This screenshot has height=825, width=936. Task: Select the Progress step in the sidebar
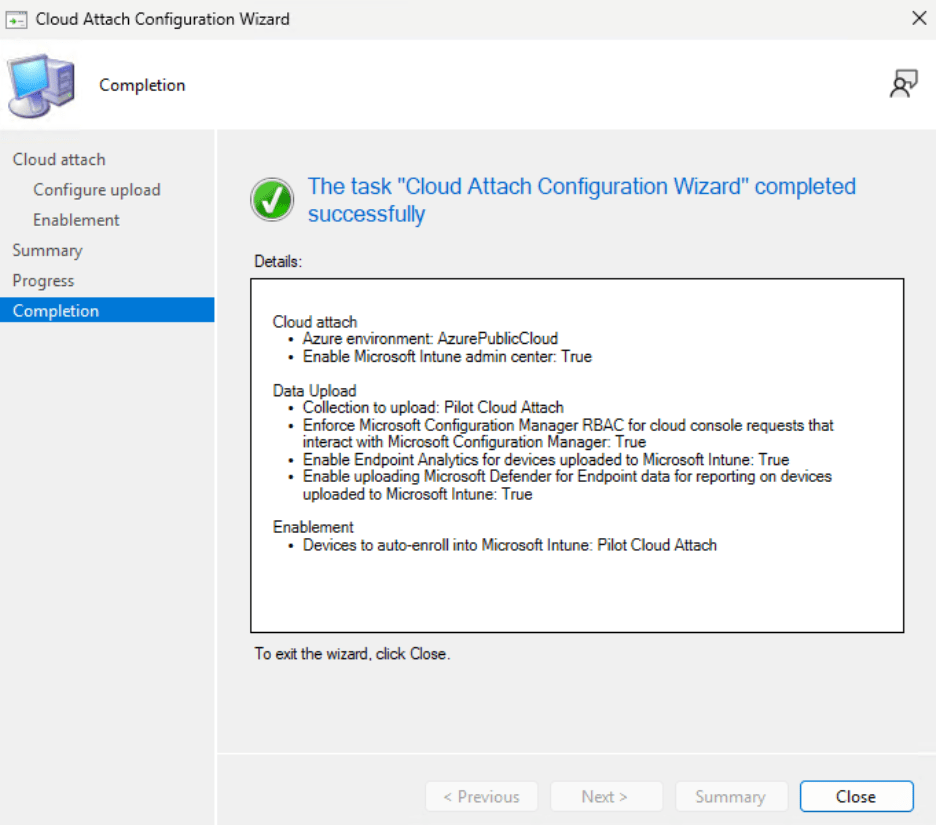coord(43,280)
